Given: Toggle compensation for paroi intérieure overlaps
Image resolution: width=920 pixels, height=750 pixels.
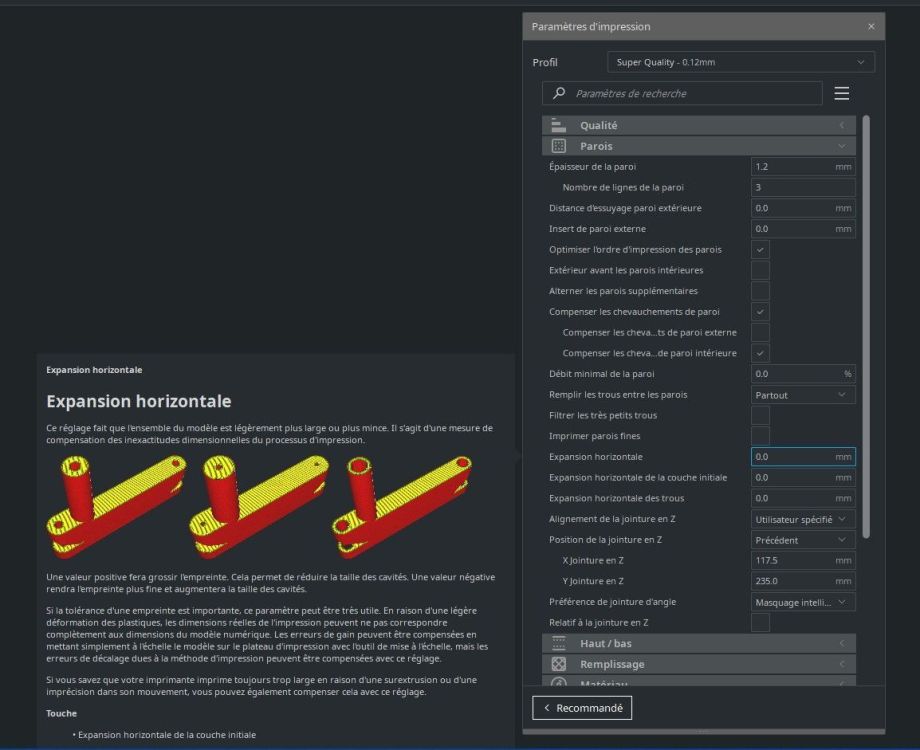Looking at the screenshot, I should [x=760, y=353].
